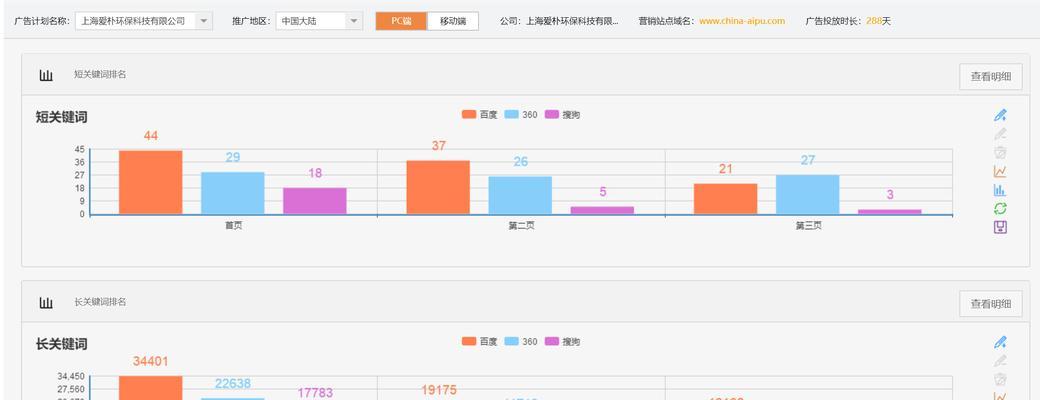The image size is (1040, 400).
Task: Click the 22638 value label
Action: [x=233, y=383]
